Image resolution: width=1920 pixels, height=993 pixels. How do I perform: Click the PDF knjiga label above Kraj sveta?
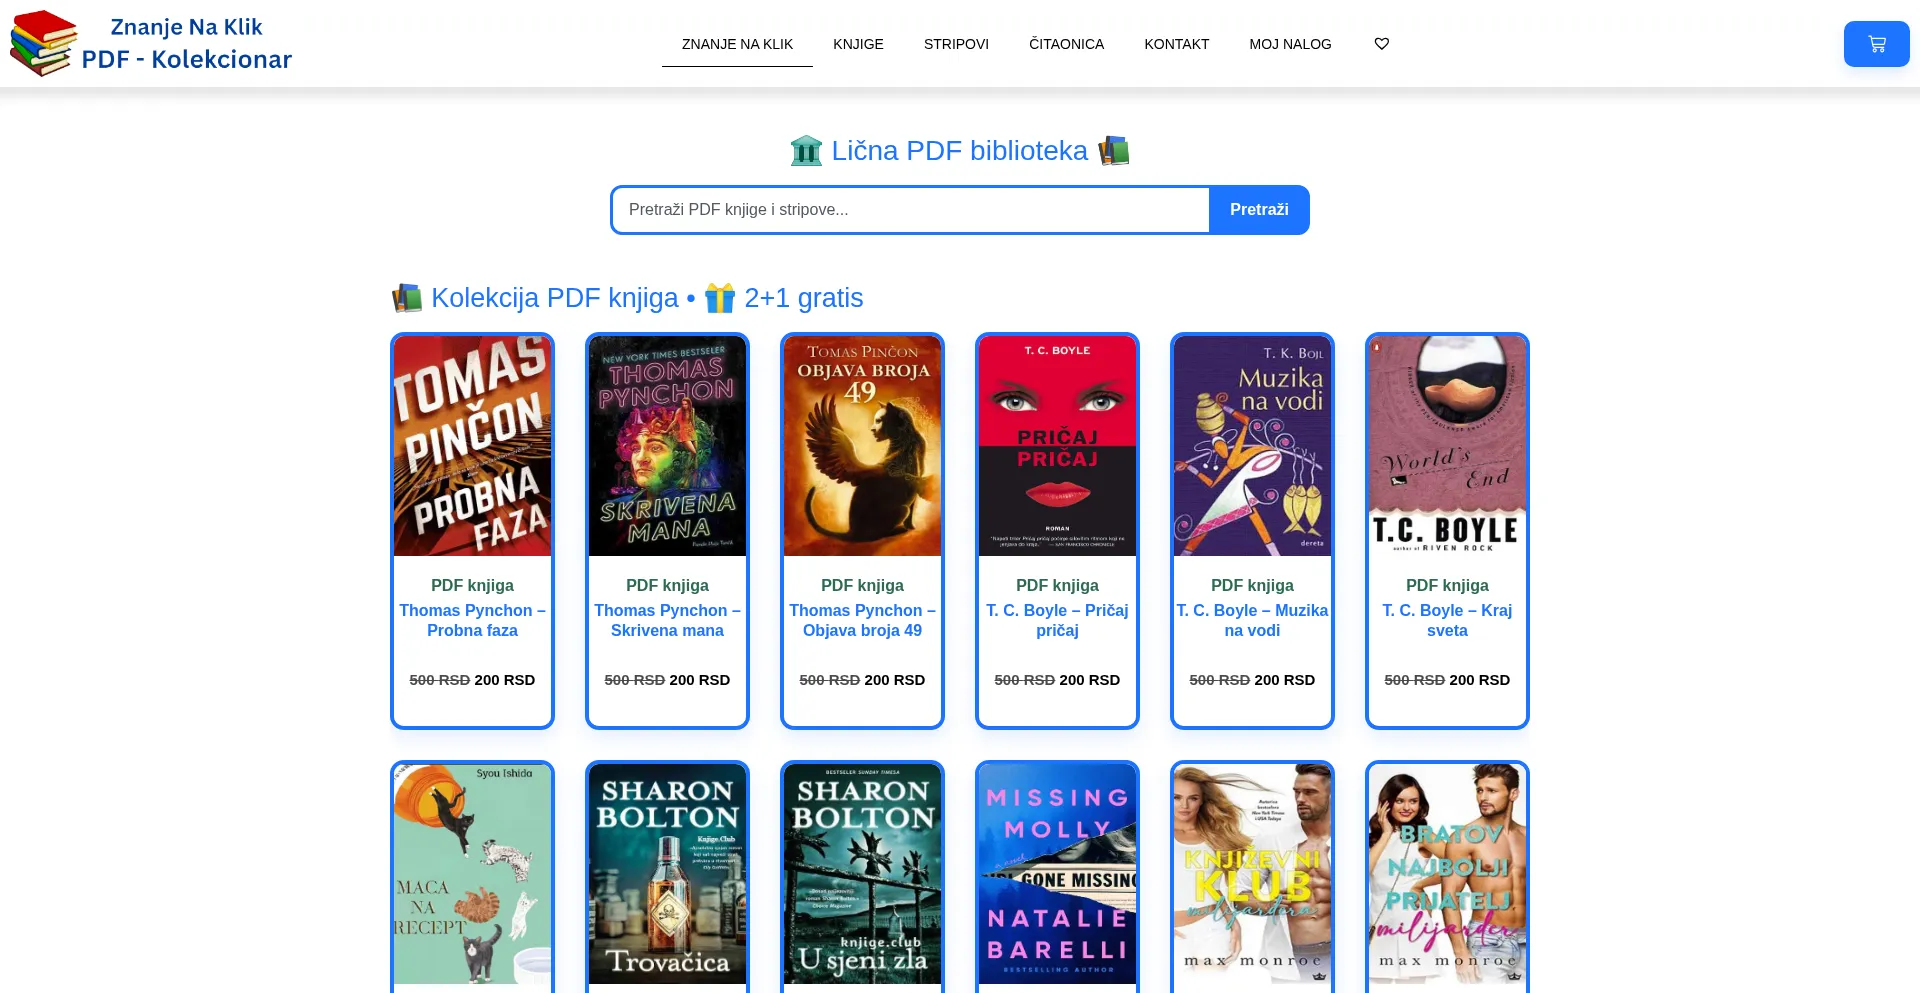(1447, 586)
